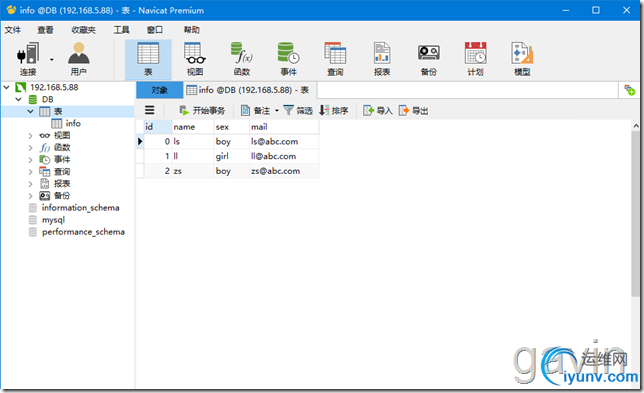Open the 查看 menu
Viewport: 644px width, 393px height.
46,30
